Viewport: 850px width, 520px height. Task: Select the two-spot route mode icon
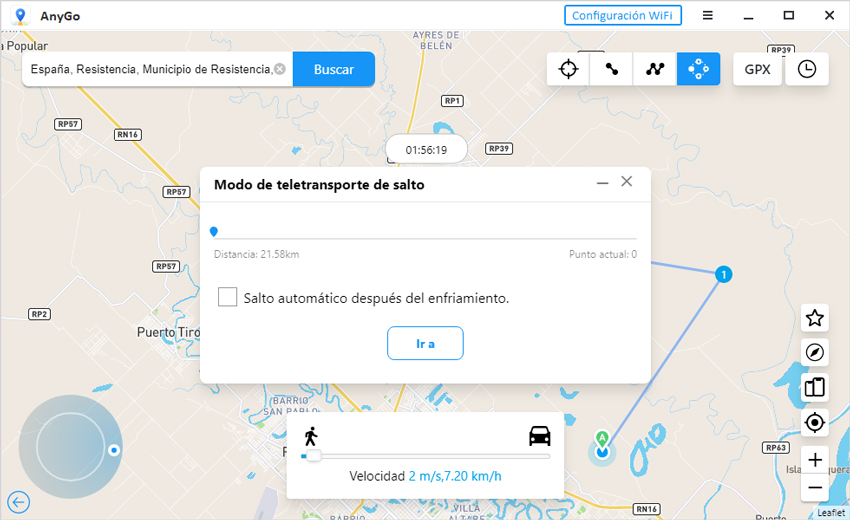[x=611, y=69]
